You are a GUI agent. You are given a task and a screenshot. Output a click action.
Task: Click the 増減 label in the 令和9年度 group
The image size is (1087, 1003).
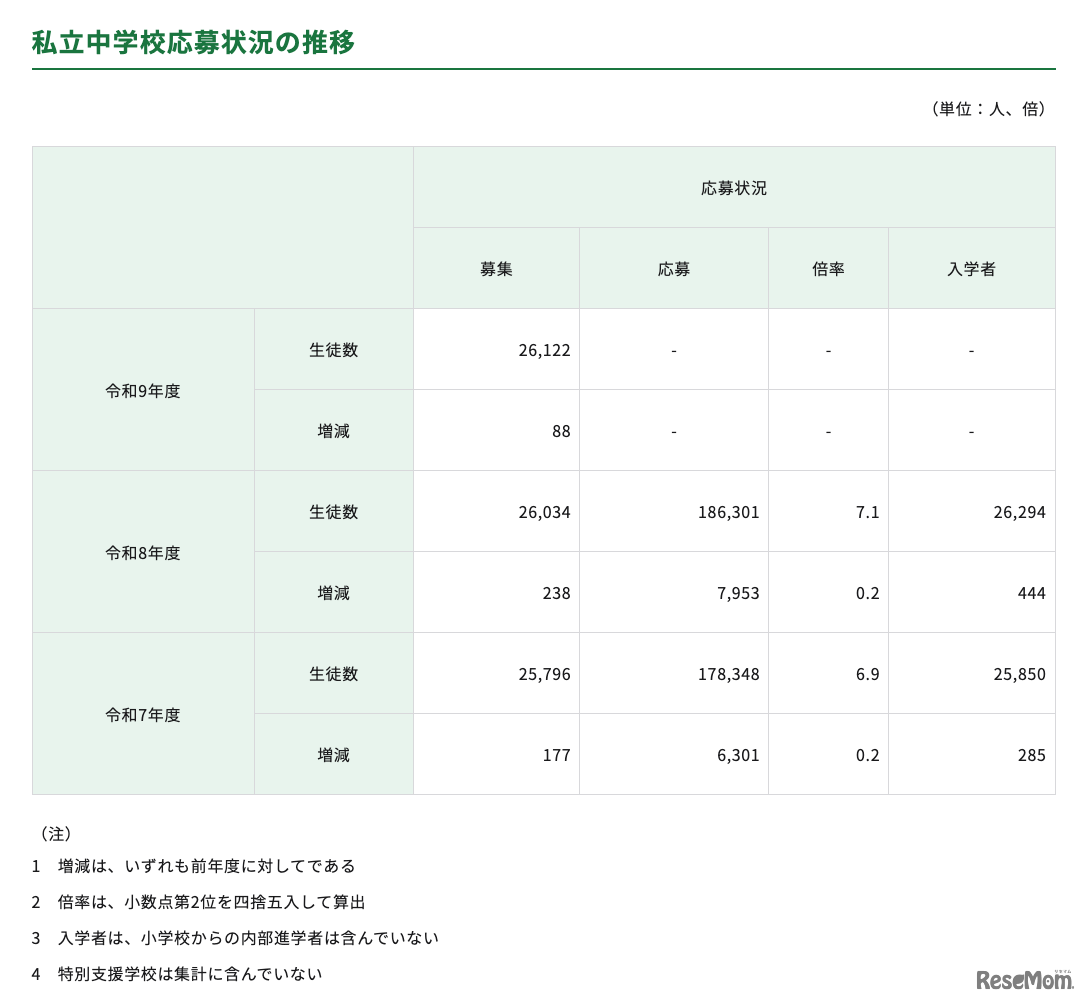coord(333,431)
